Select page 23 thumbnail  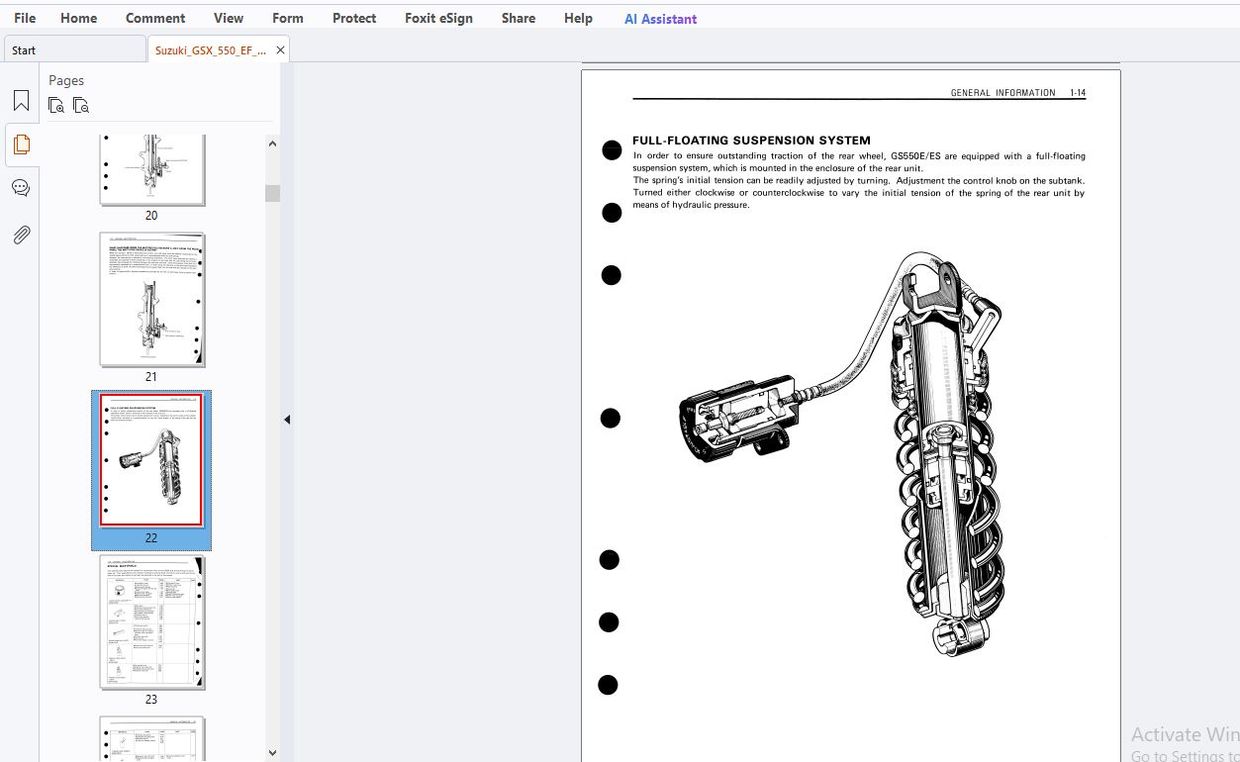[152, 622]
